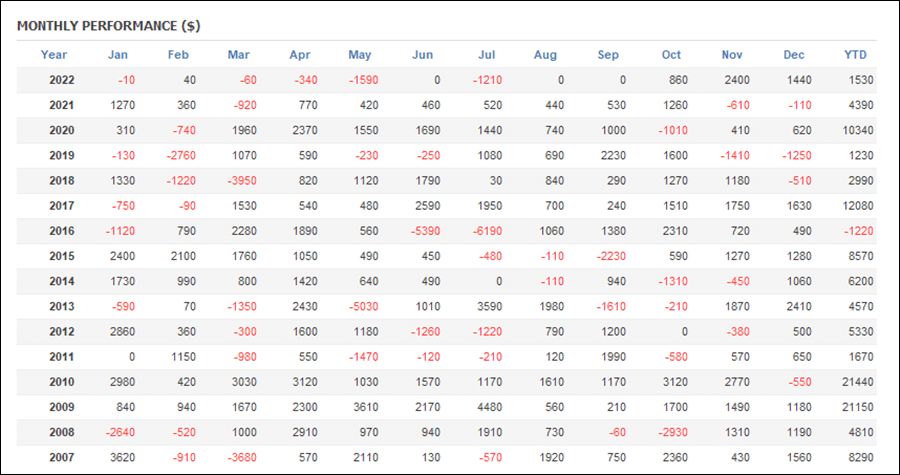Image resolution: width=900 pixels, height=475 pixels.
Task: Click the 2016 Jul value -6190
Action: (x=487, y=231)
